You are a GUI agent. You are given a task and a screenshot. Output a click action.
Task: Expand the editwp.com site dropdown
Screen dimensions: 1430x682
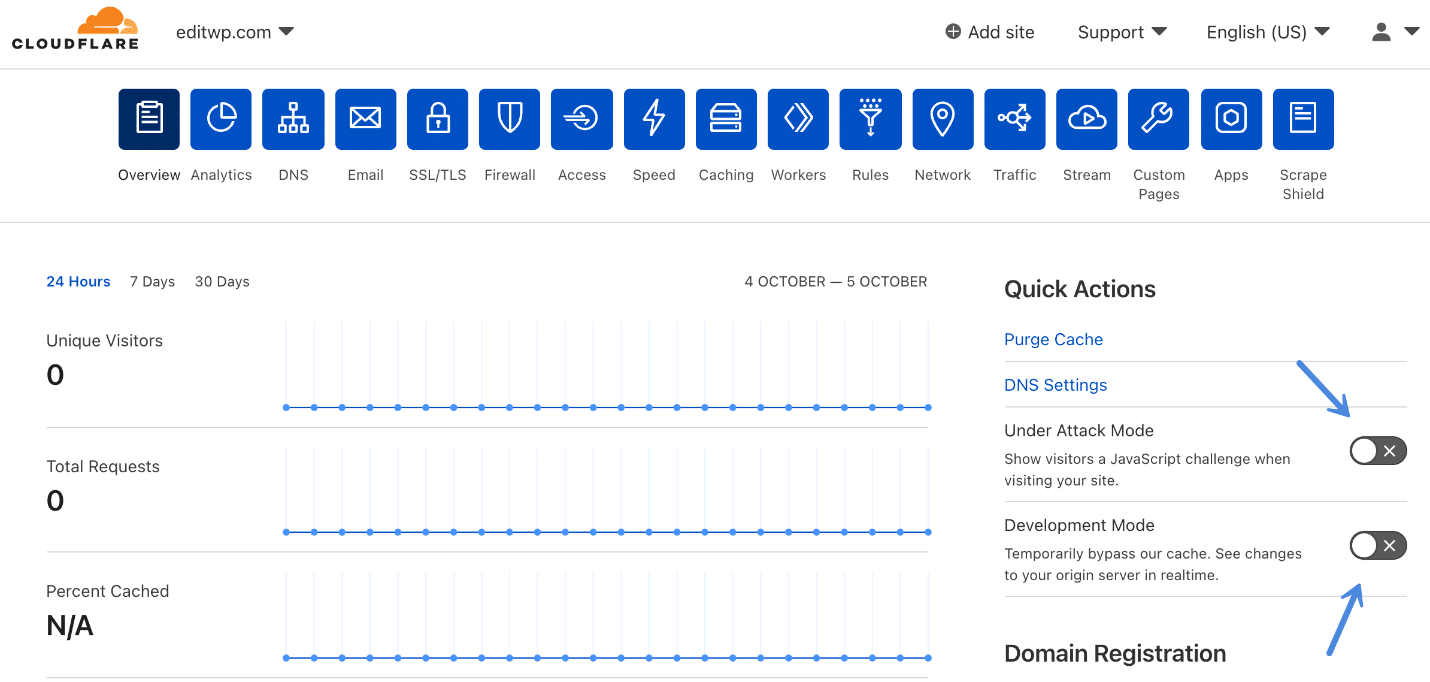point(235,31)
